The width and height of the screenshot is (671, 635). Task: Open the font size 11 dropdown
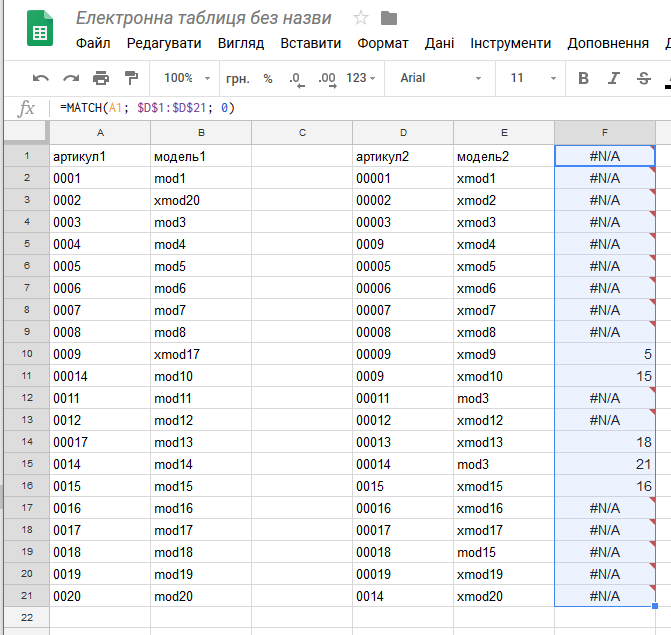532,78
